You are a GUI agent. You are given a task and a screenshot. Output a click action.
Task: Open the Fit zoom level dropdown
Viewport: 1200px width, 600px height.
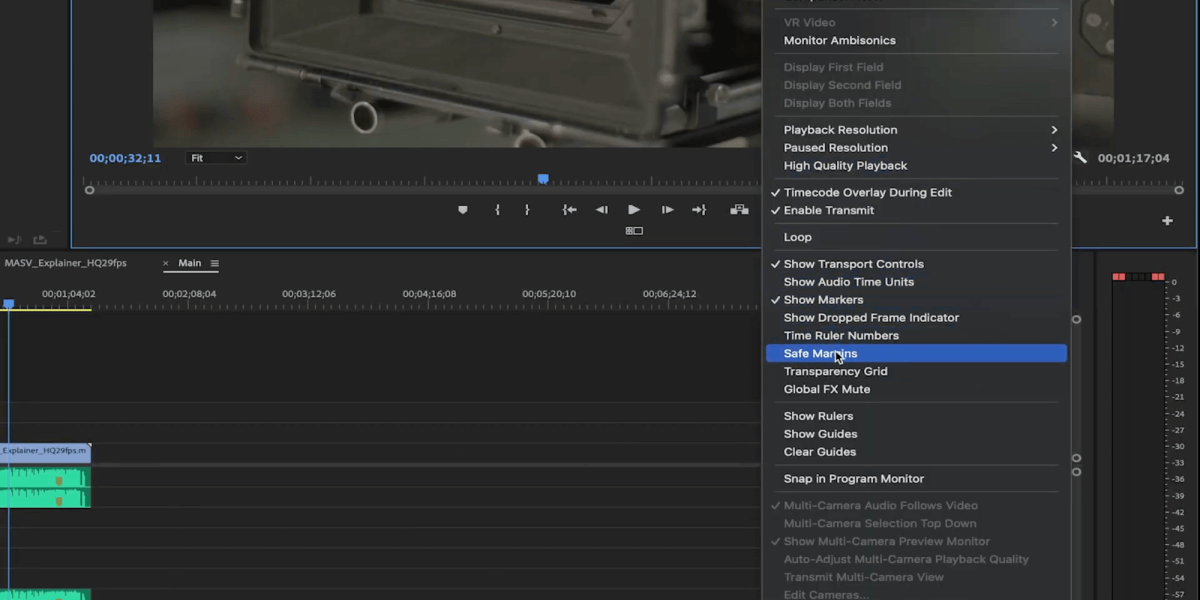coord(216,158)
